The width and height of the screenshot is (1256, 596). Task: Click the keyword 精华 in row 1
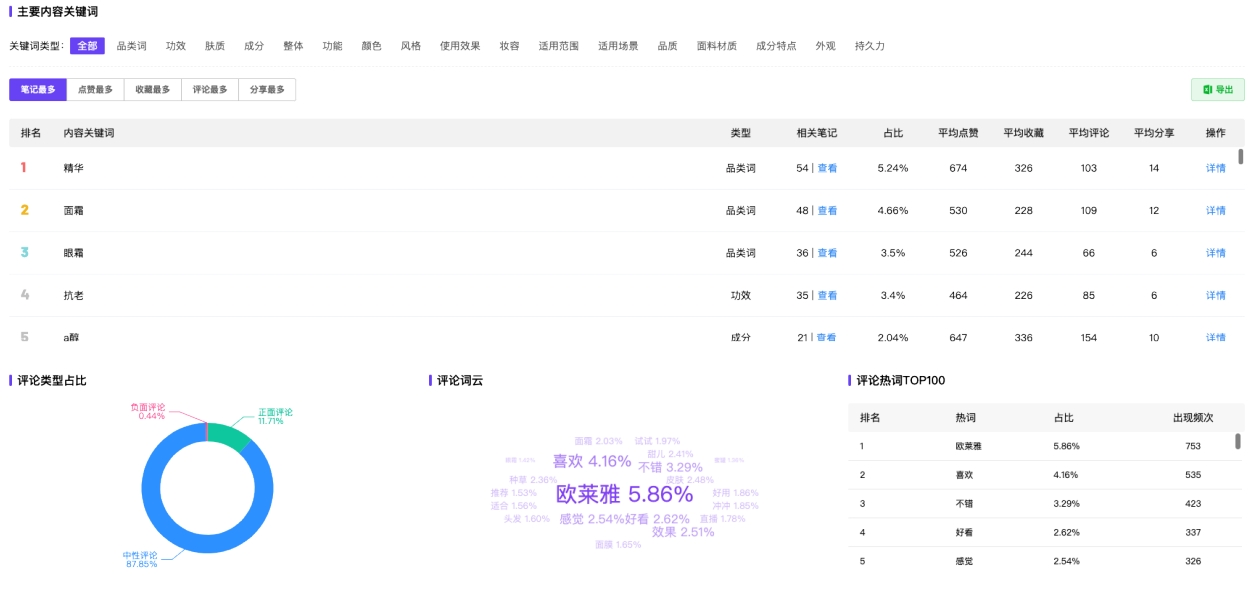point(73,168)
